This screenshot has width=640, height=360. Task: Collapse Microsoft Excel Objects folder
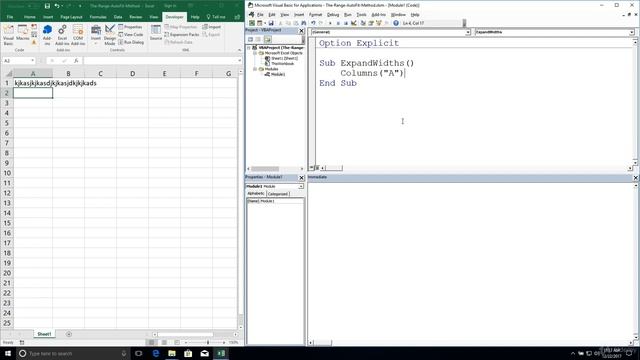pos(255,53)
